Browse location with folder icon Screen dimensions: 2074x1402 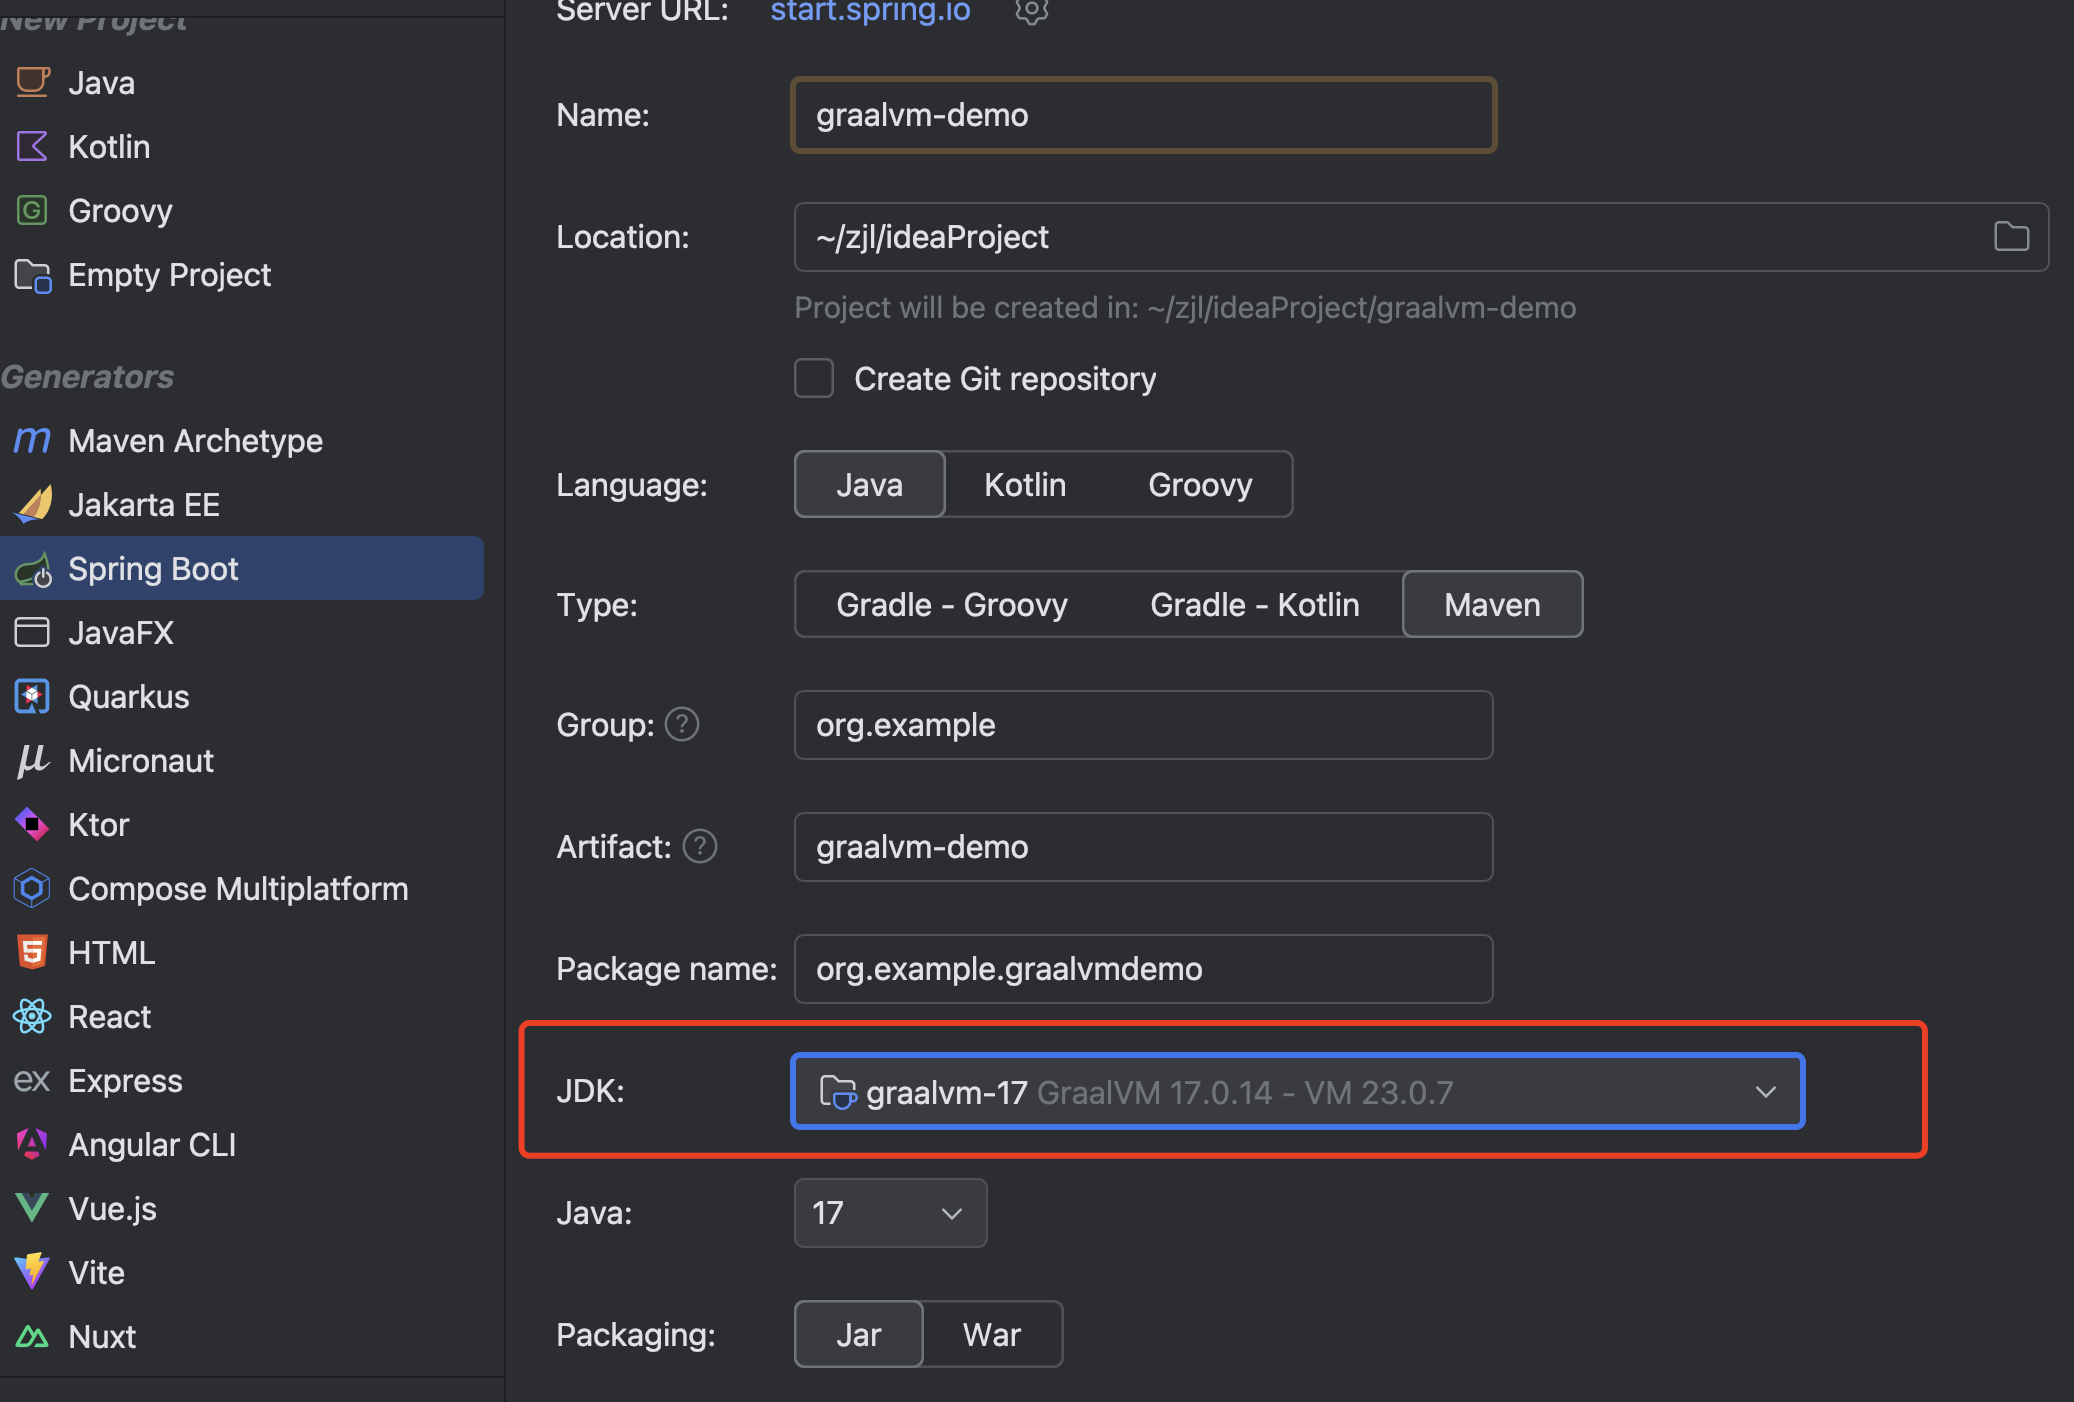2011,237
